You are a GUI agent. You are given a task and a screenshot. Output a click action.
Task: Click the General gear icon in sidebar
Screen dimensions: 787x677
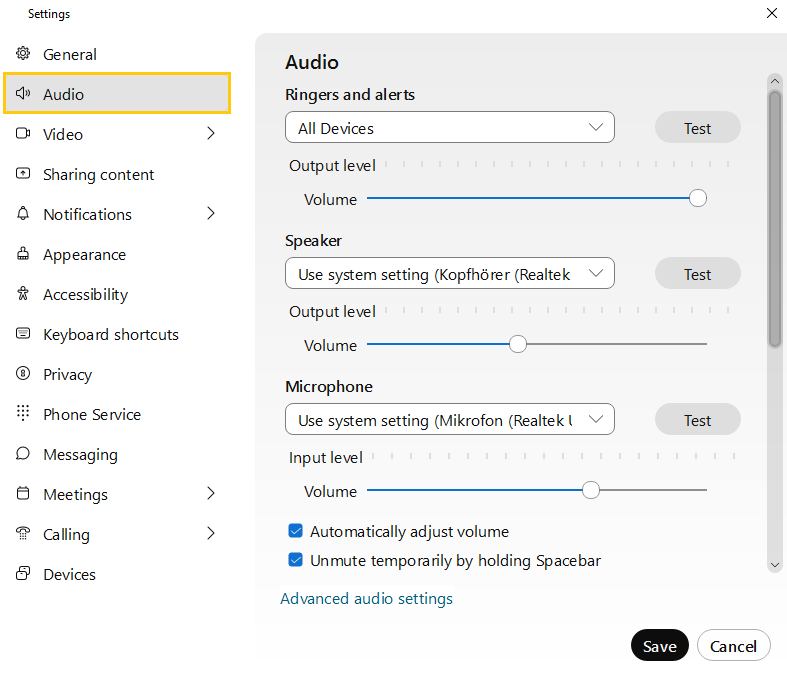[x=23, y=54]
